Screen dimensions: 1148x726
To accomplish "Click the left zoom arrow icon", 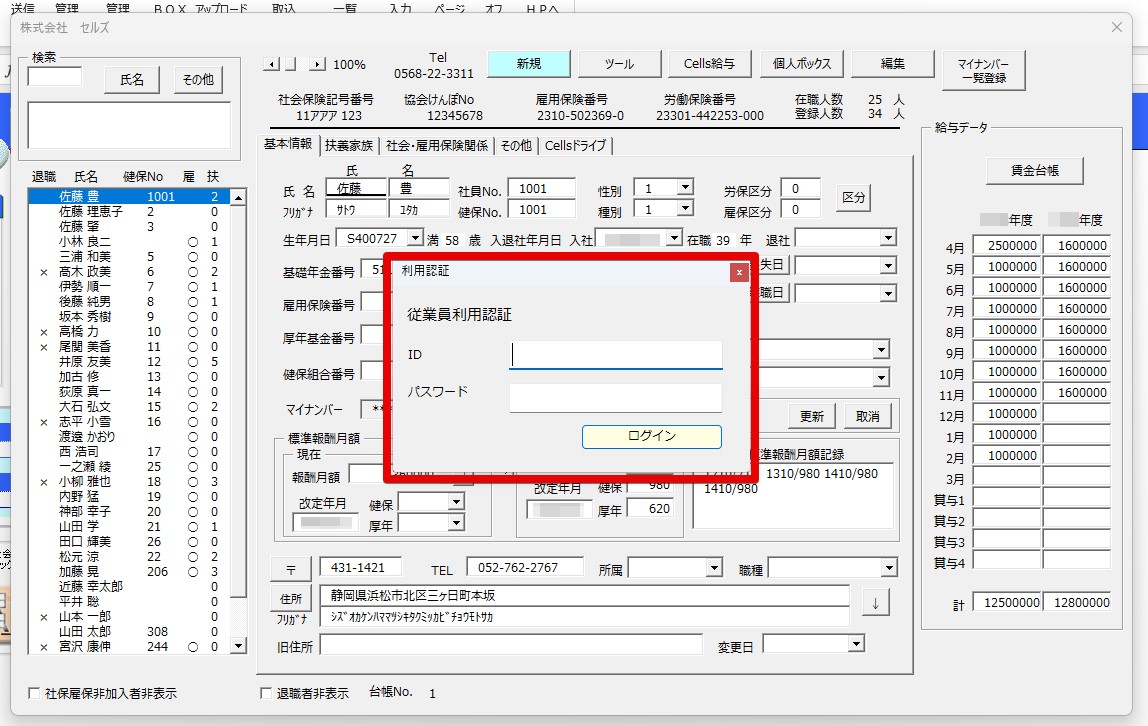I will (x=271, y=64).
